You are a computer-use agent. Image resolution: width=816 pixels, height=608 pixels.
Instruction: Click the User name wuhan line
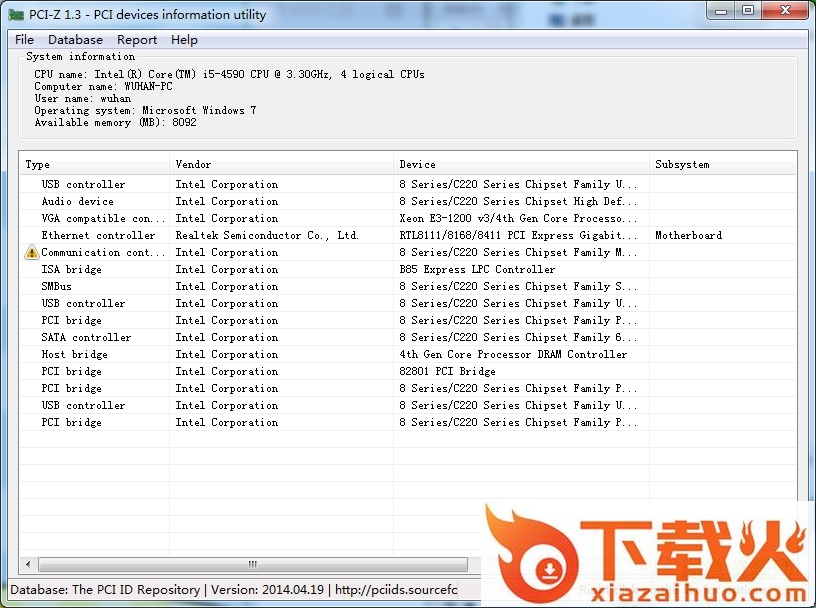tap(83, 98)
